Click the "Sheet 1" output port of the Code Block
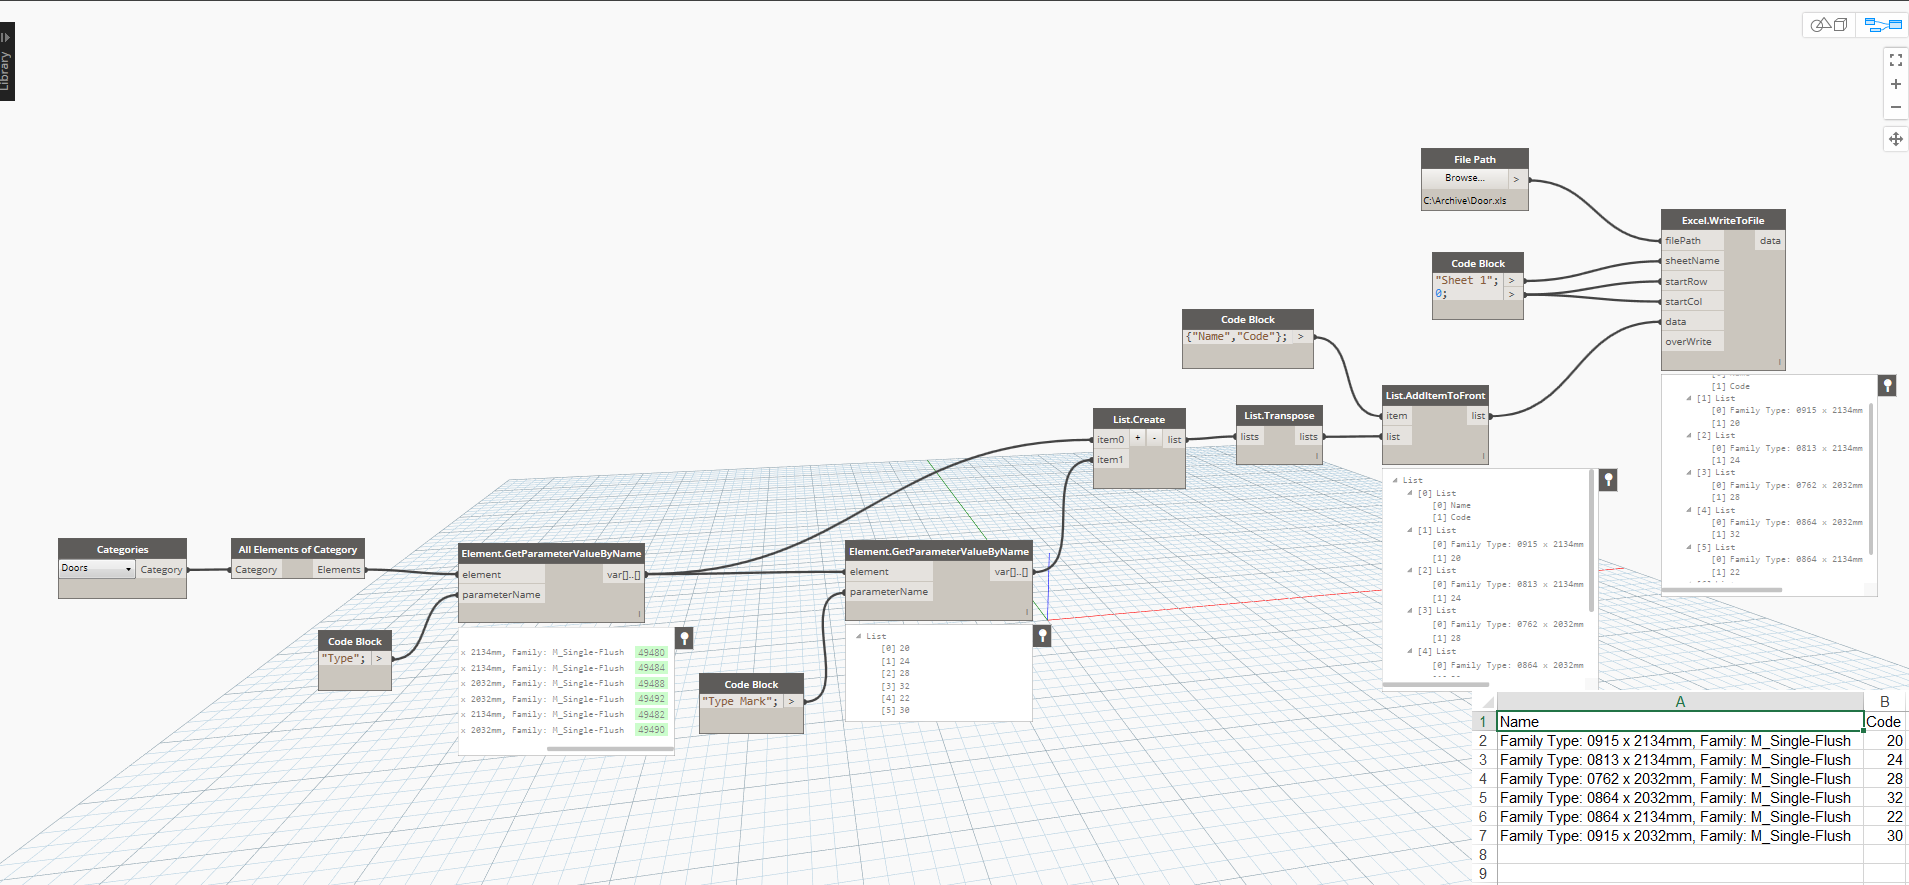 point(1512,281)
